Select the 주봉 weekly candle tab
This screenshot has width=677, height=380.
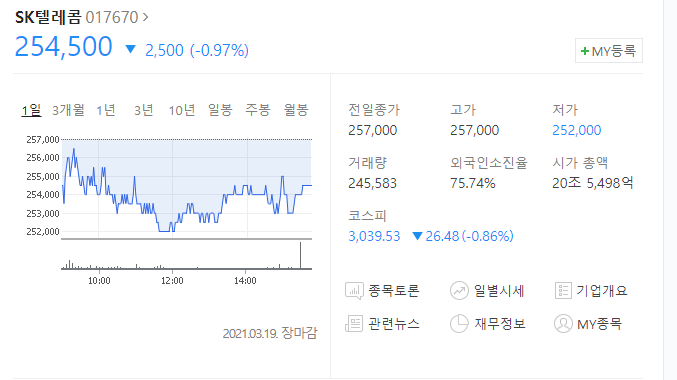coord(258,110)
